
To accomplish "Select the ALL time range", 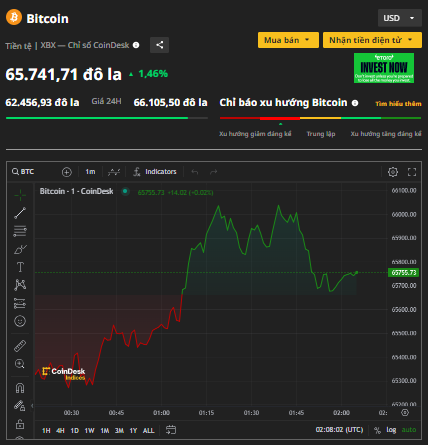I will [x=149, y=431].
